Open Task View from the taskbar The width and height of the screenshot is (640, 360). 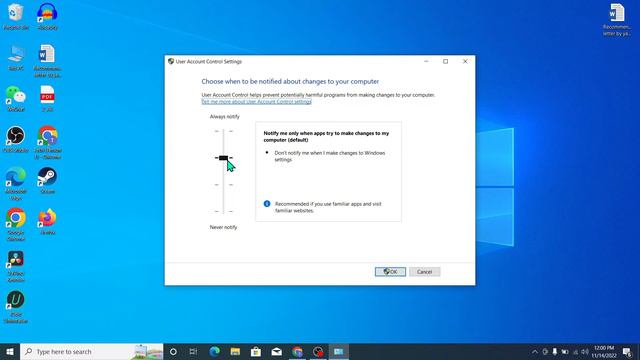tap(193, 351)
